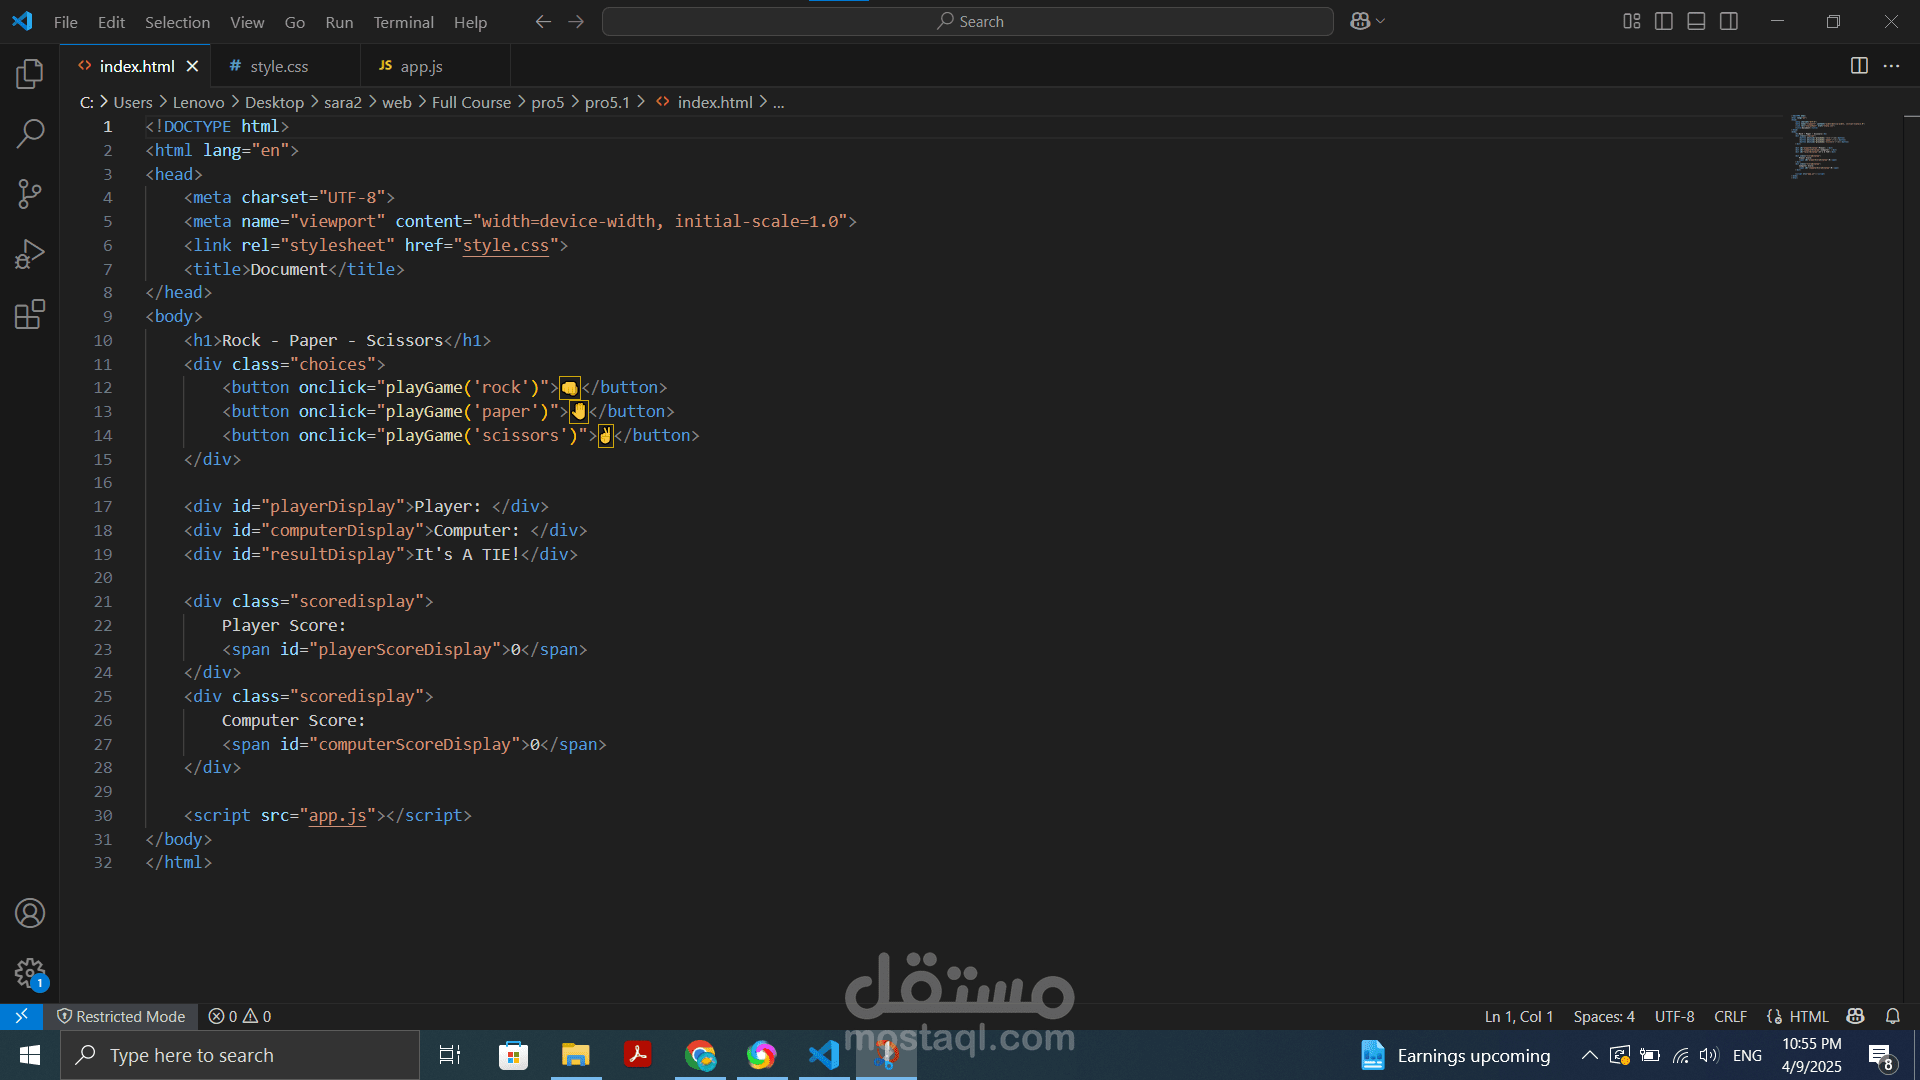1920x1080 pixels.
Task: Open the Selection menu
Action: point(177,22)
